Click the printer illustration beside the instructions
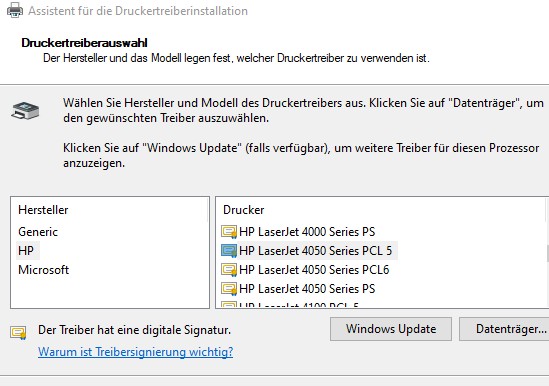Viewport: 549px width, 386px height. coord(25,111)
